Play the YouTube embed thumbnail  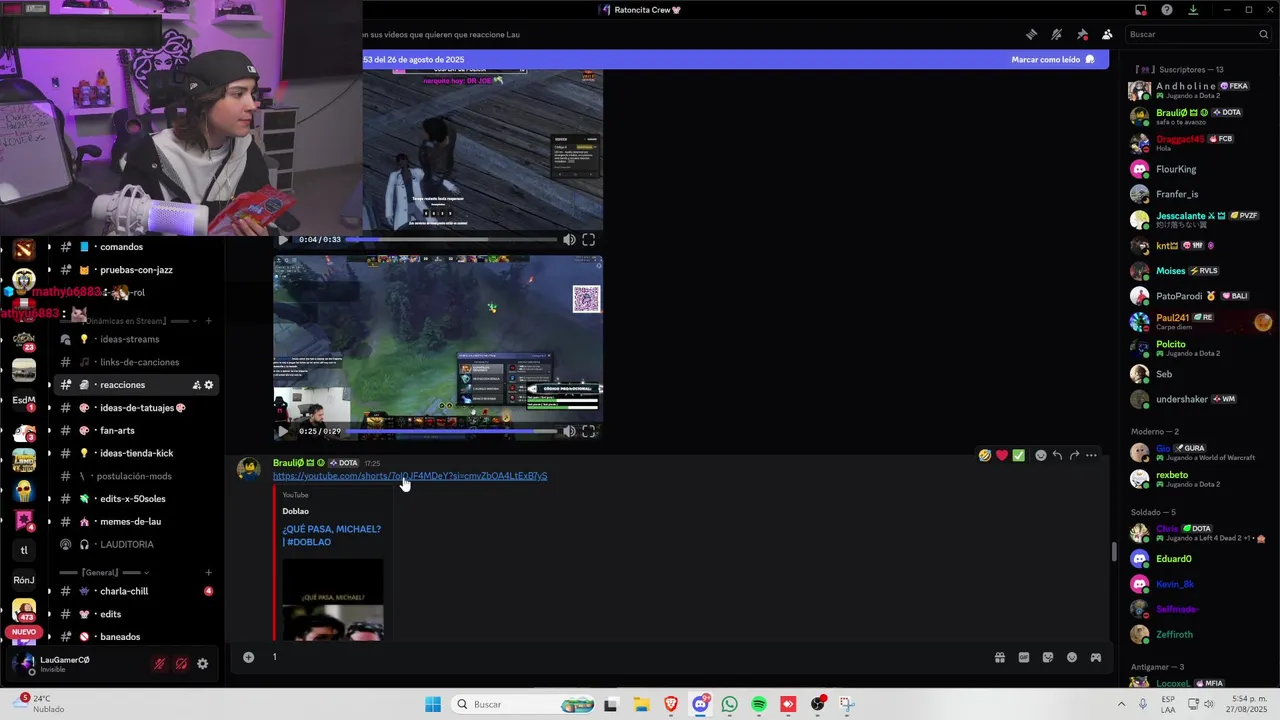pos(332,599)
